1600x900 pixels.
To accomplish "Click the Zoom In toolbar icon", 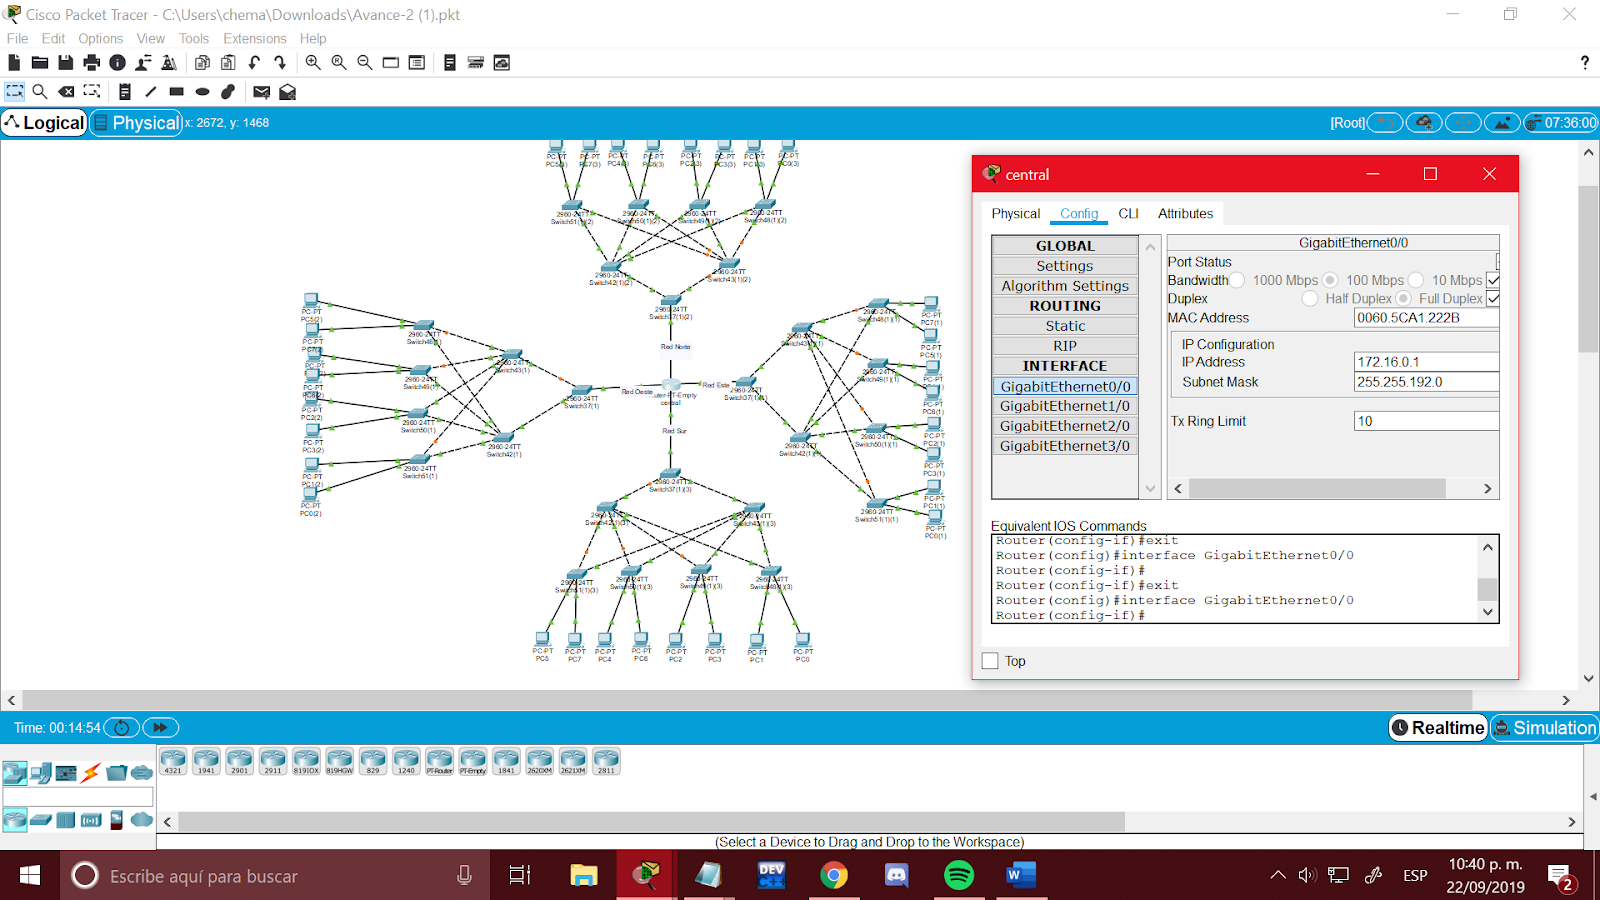I will pyautogui.click(x=313, y=62).
